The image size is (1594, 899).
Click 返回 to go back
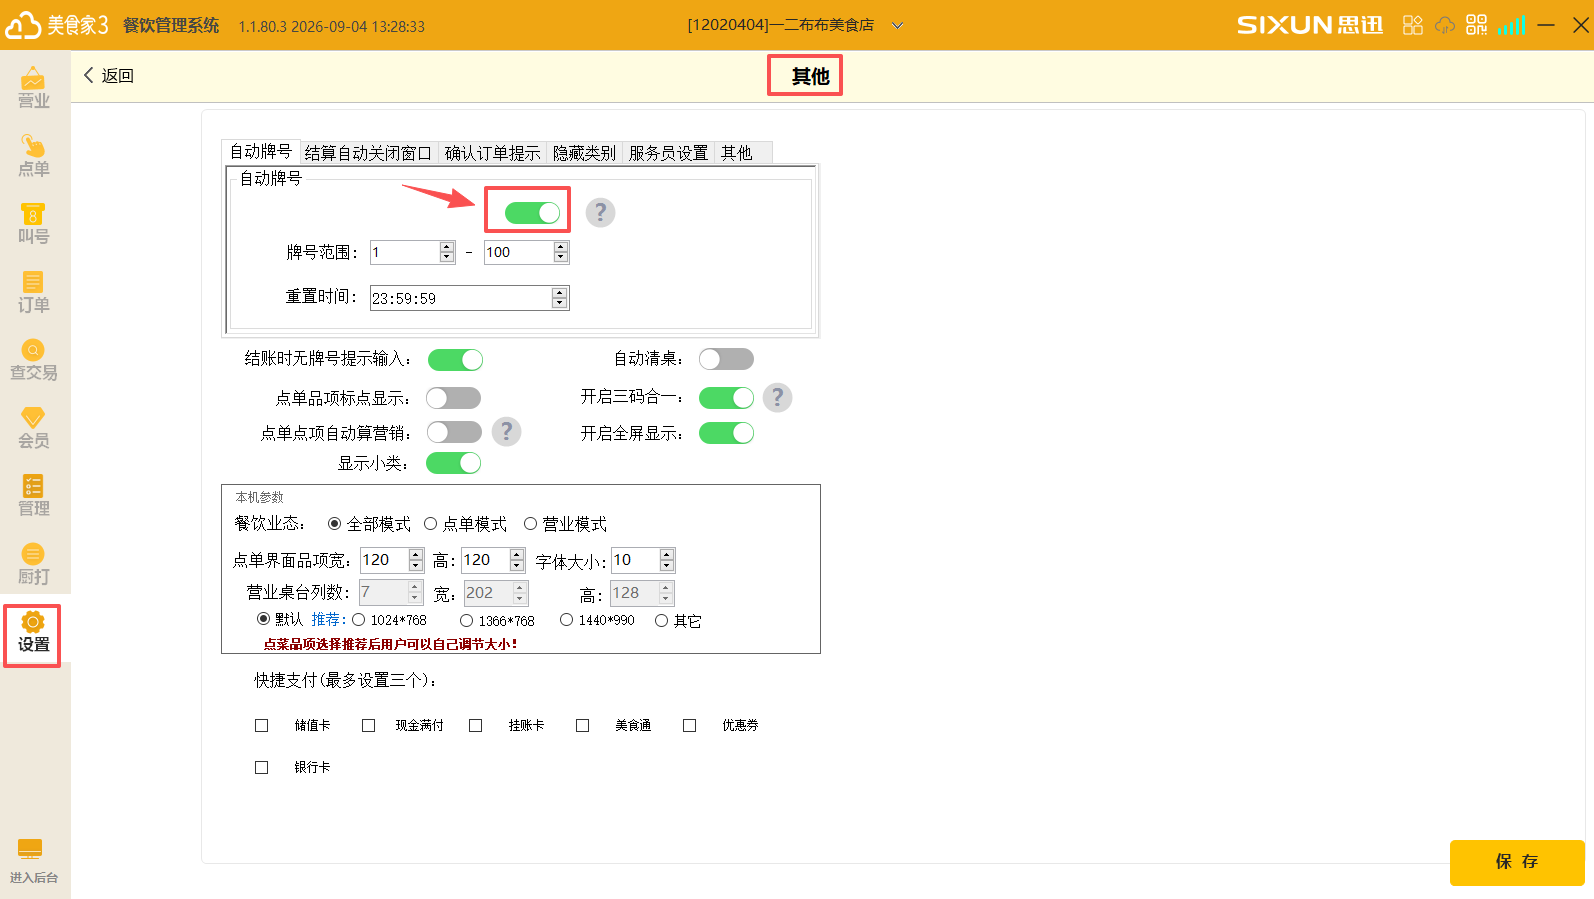[x=108, y=76]
